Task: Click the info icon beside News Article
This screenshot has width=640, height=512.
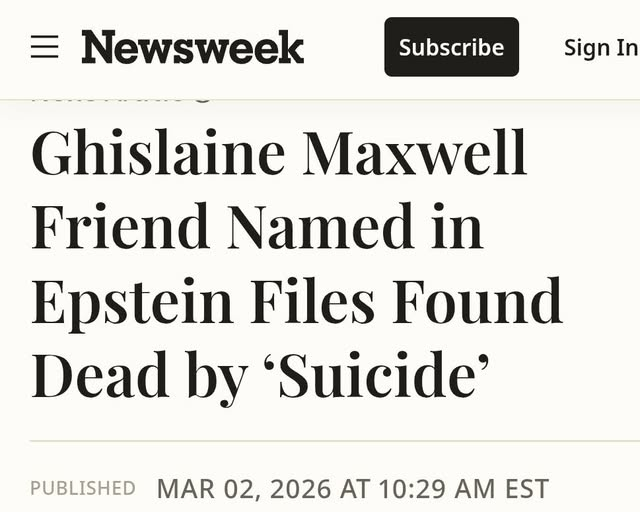Action: [203, 98]
